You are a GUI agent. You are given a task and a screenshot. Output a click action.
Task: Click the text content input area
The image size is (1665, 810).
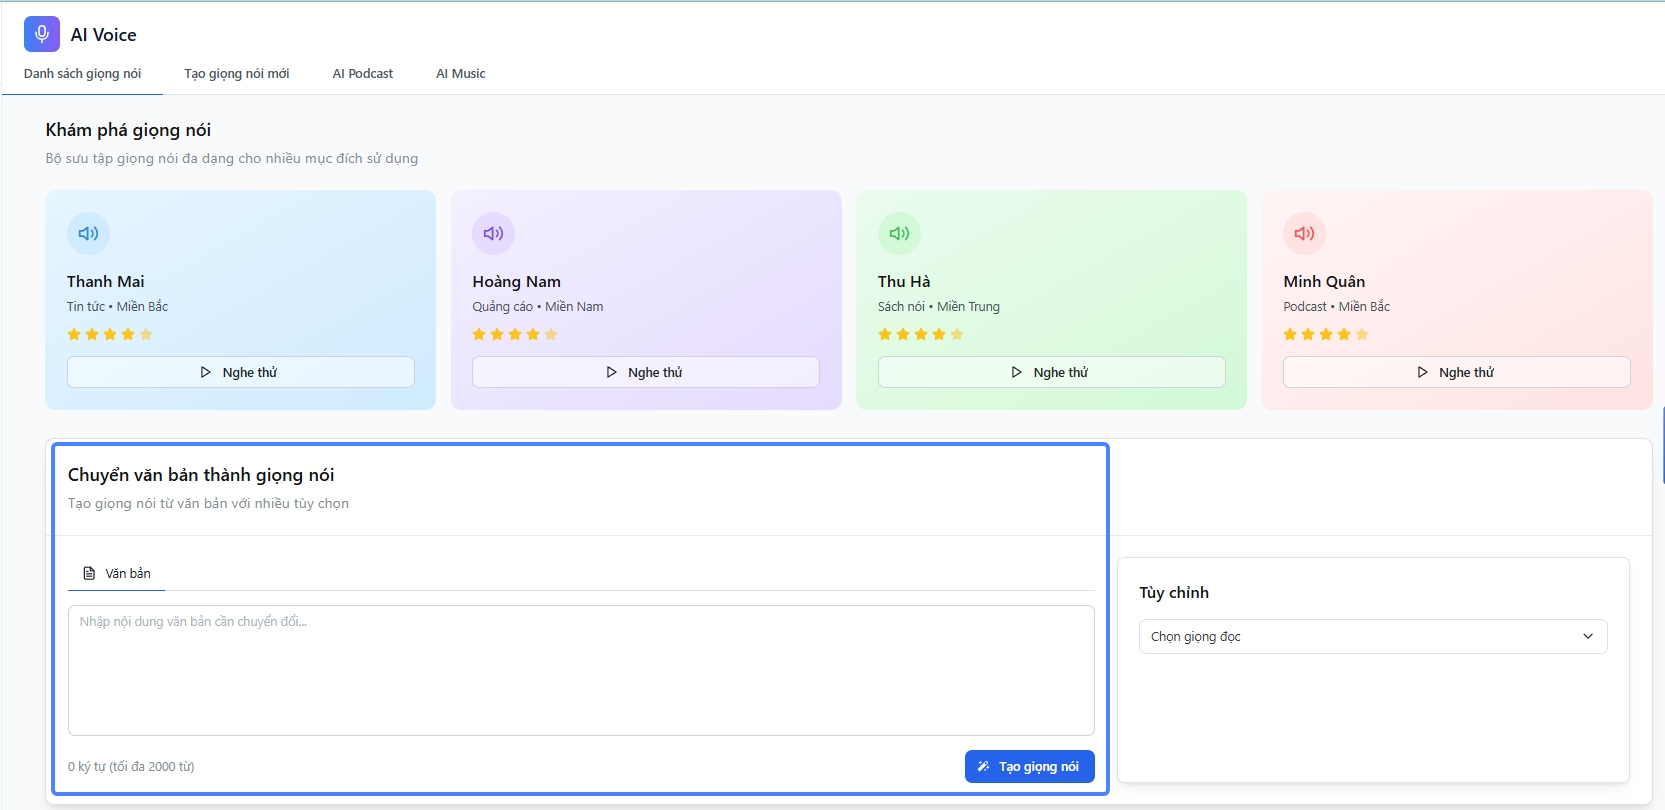pyautogui.click(x=580, y=670)
